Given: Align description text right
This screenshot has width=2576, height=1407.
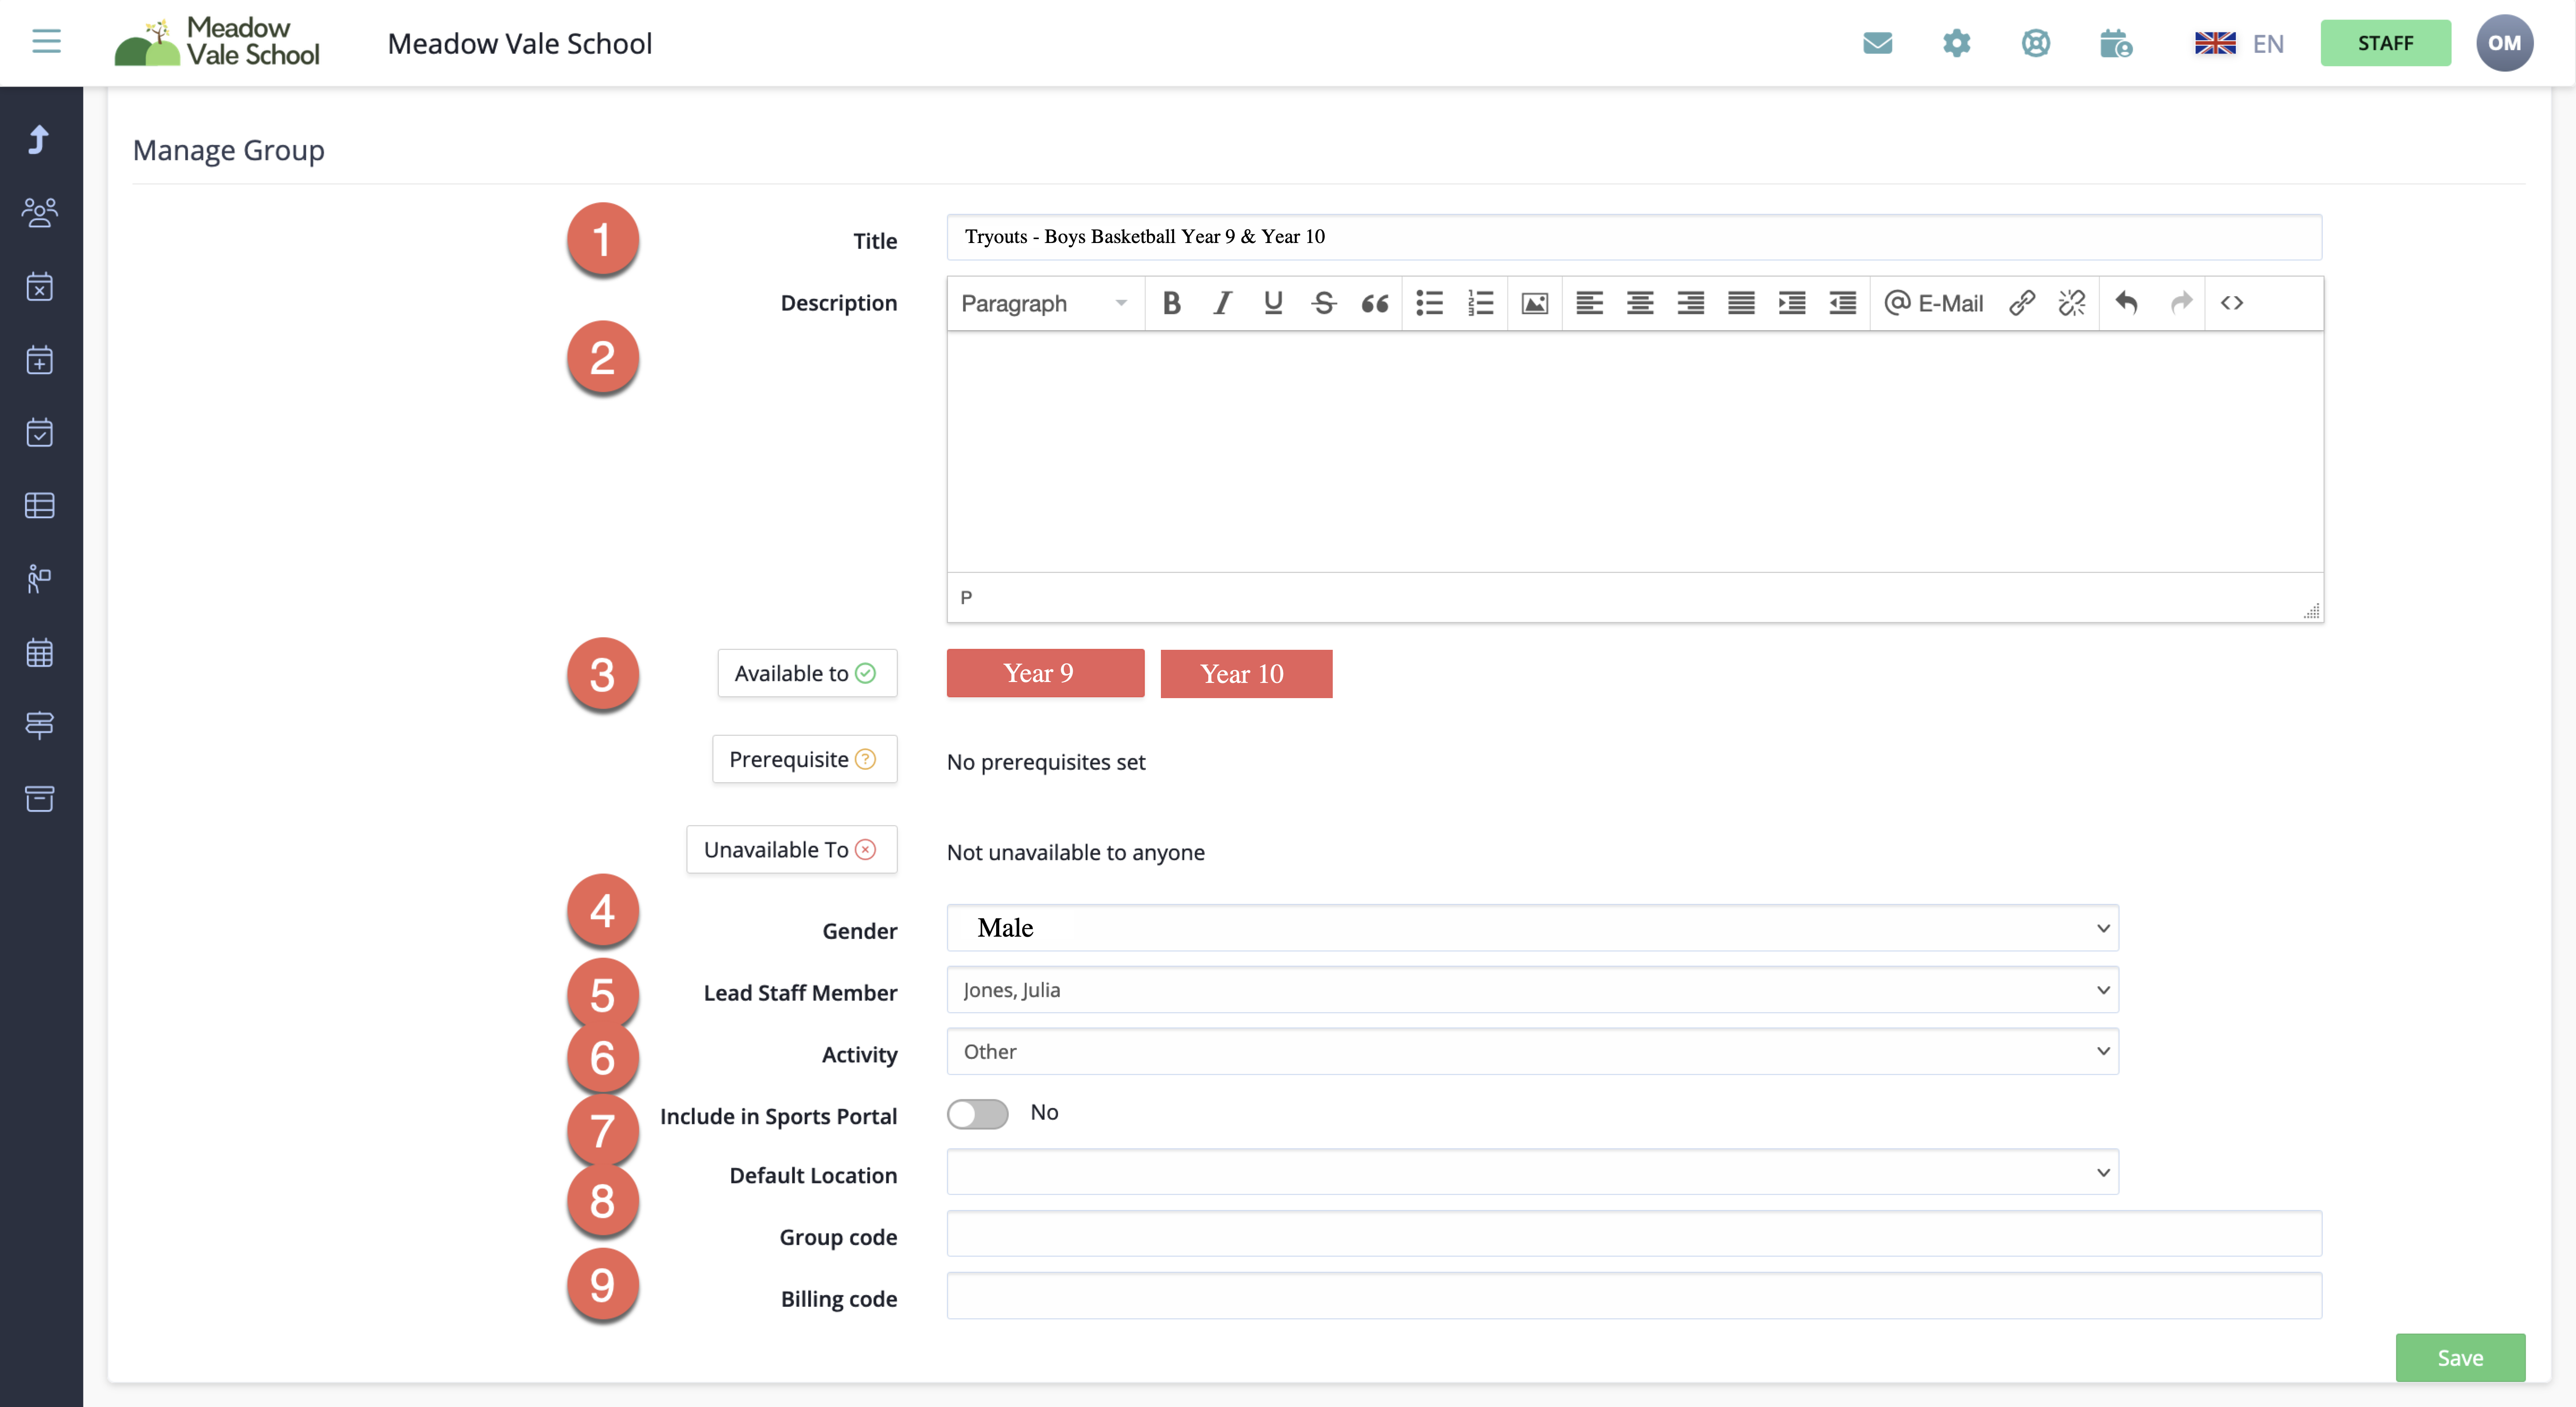Looking at the screenshot, I should [x=1690, y=303].
